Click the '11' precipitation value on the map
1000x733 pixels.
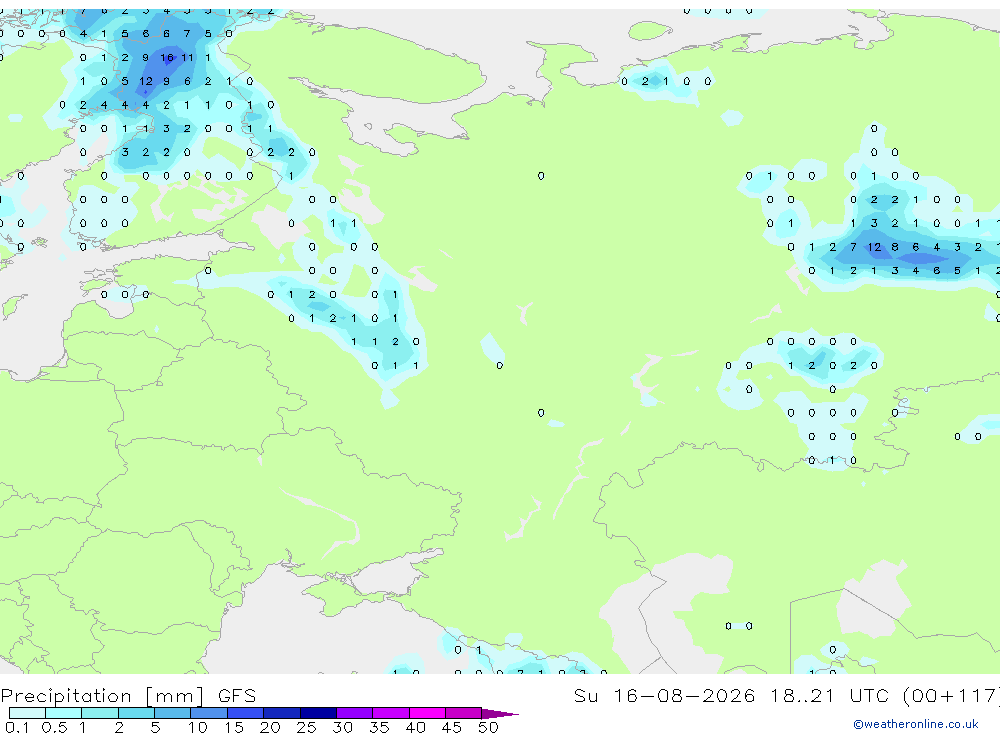tap(188, 57)
